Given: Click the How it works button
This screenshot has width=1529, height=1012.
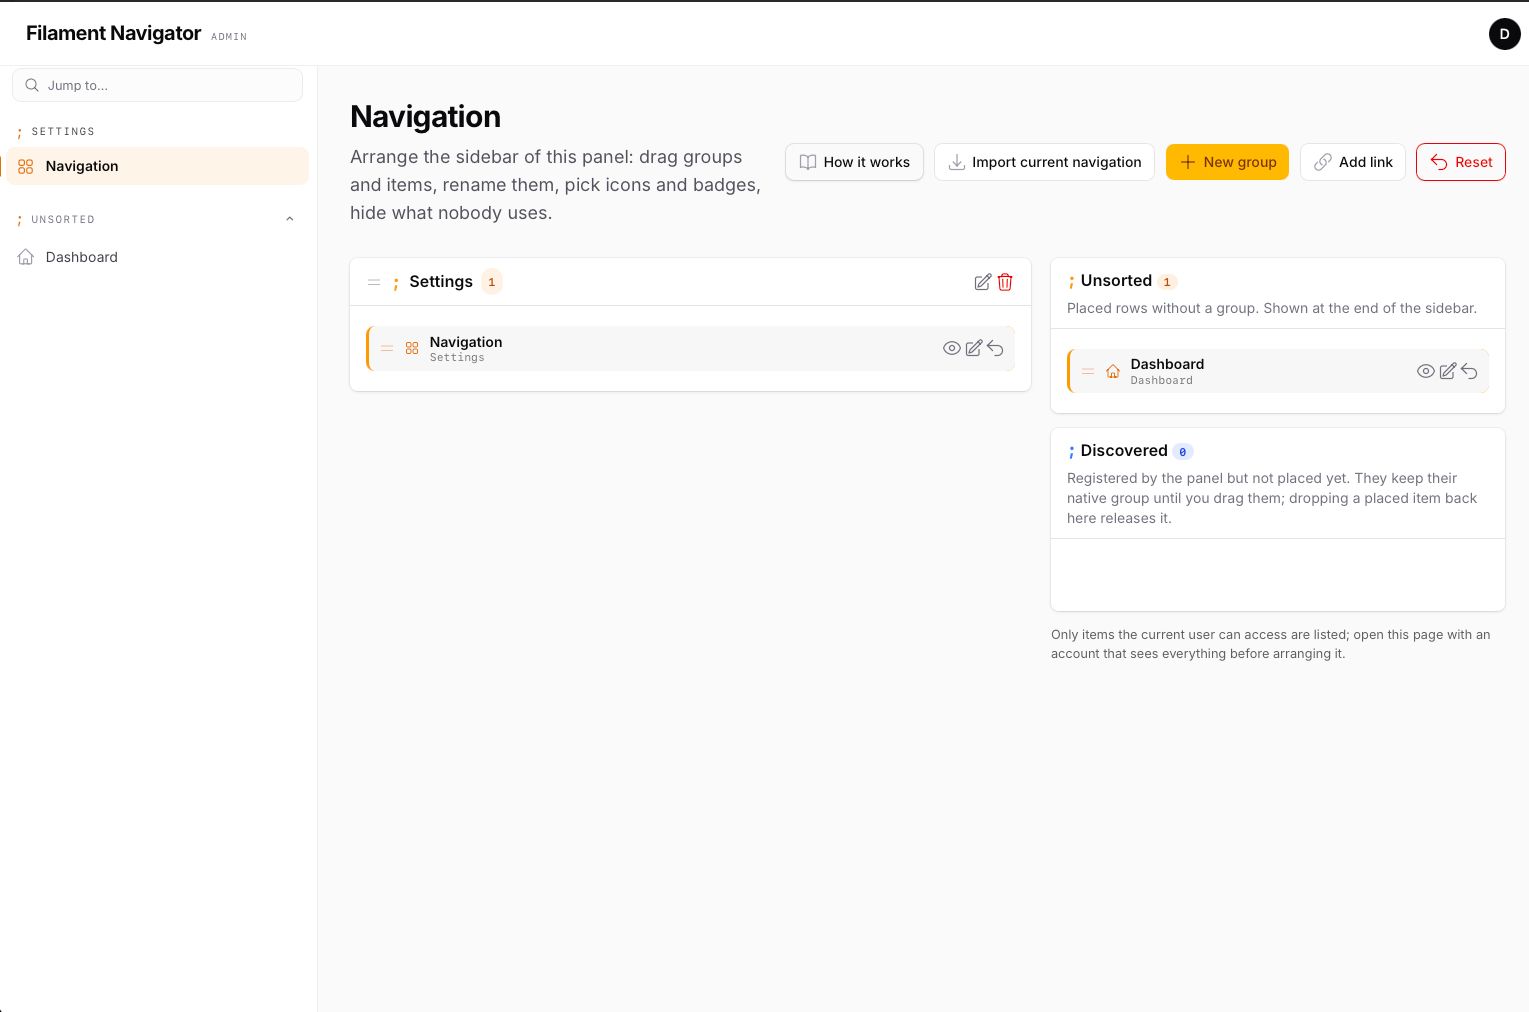Looking at the screenshot, I should click(x=854, y=162).
